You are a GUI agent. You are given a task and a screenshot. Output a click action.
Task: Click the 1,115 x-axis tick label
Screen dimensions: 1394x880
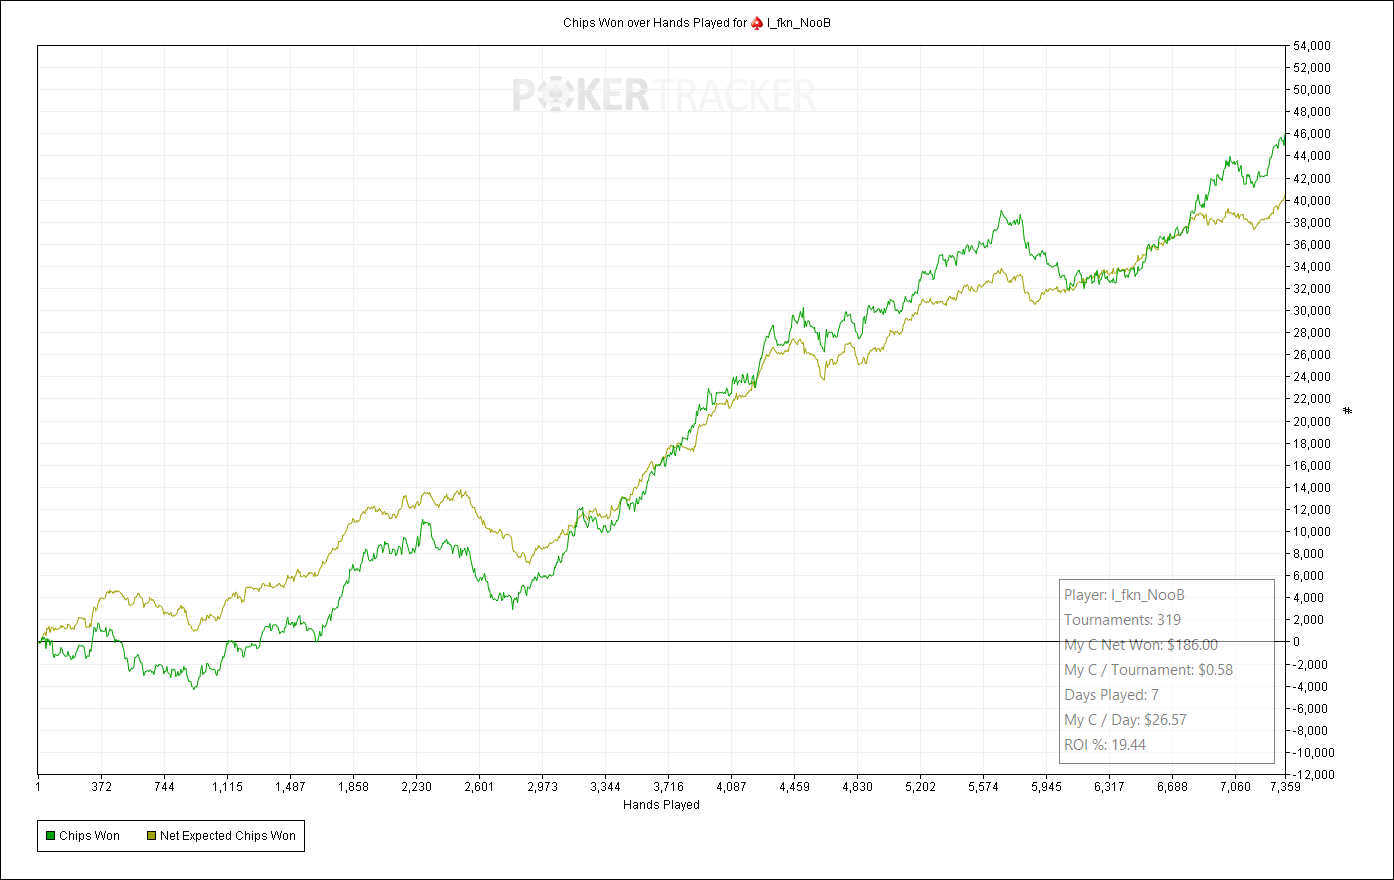[227, 787]
